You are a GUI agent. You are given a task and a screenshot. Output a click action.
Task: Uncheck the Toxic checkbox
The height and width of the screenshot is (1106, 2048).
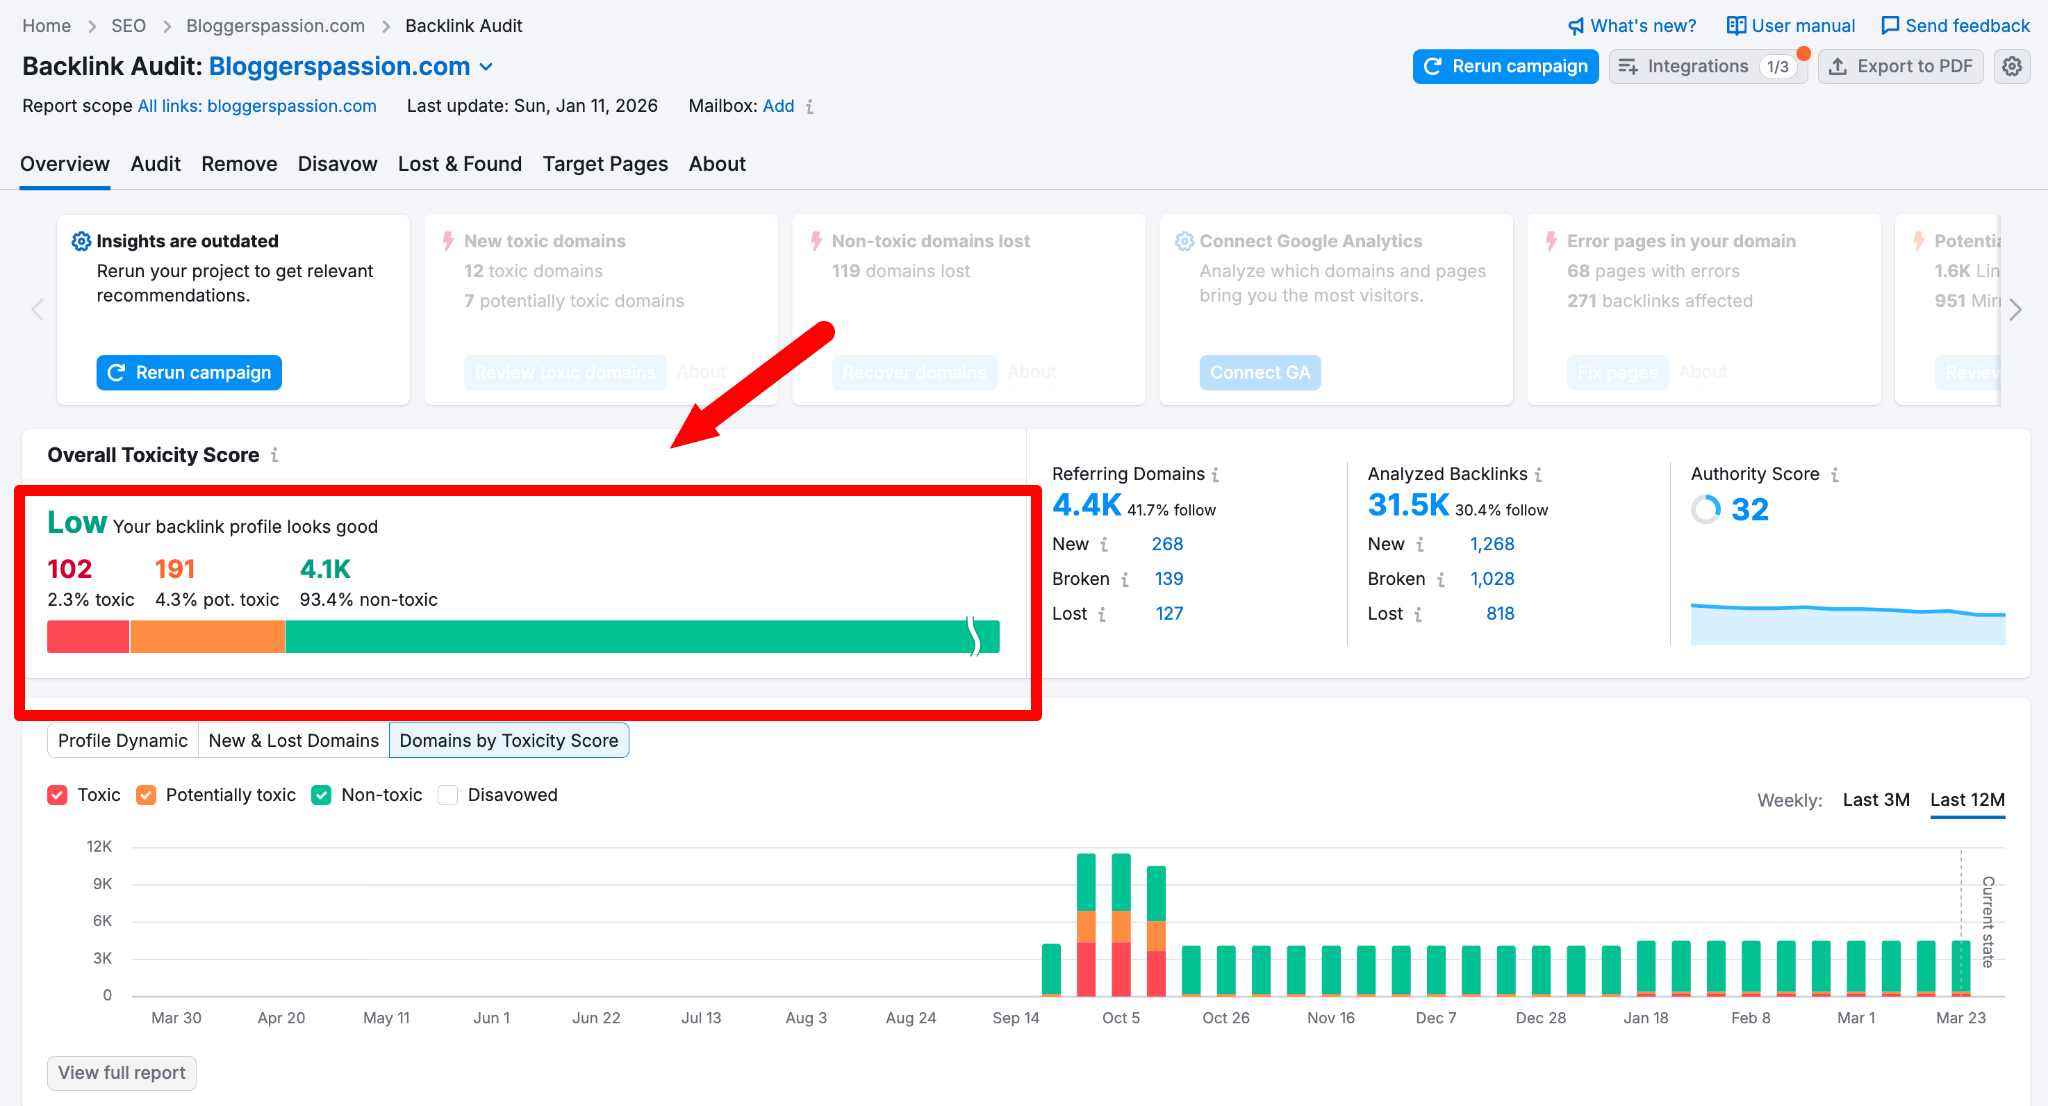tap(57, 795)
